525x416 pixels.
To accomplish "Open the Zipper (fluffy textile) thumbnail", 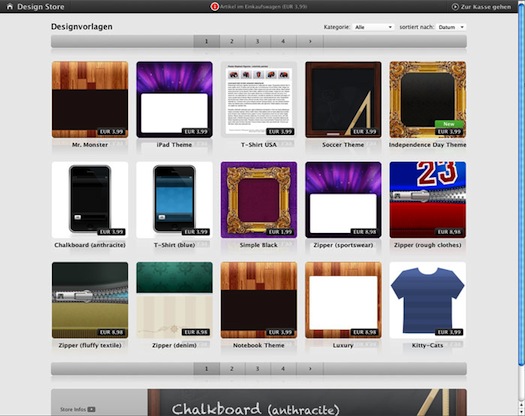I will coord(90,300).
